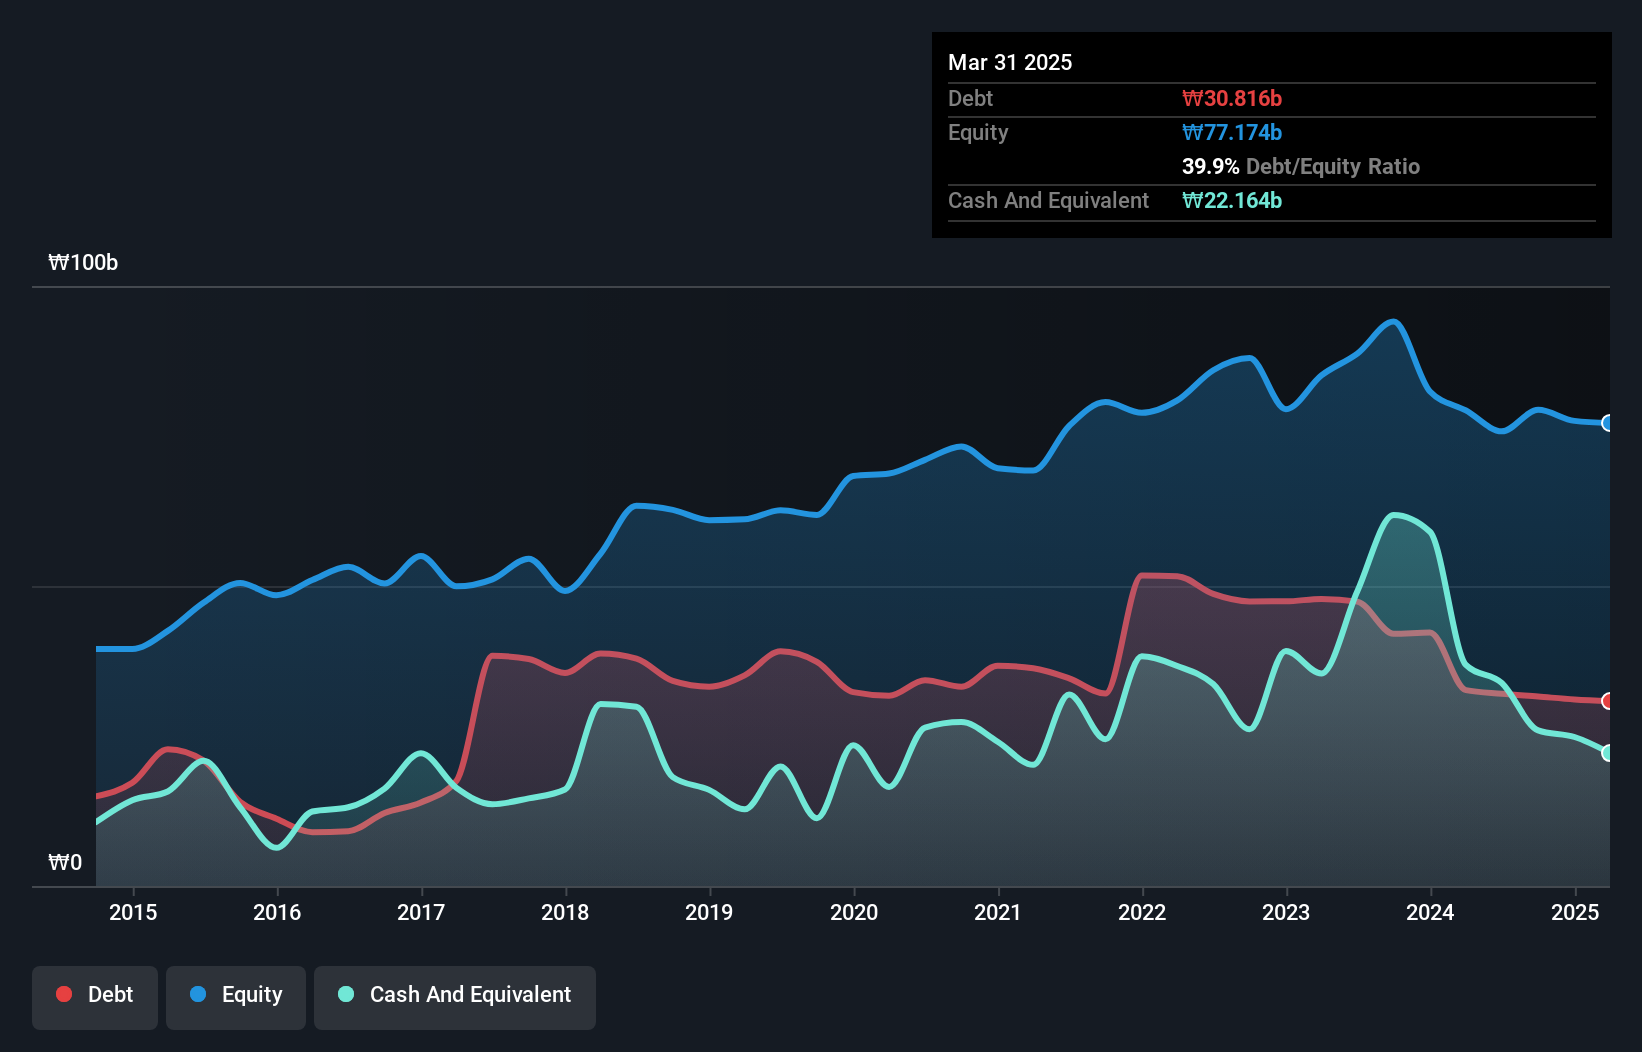Click the ₩22.164b cash value
This screenshot has width=1642, height=1052.
point(1232,200)
